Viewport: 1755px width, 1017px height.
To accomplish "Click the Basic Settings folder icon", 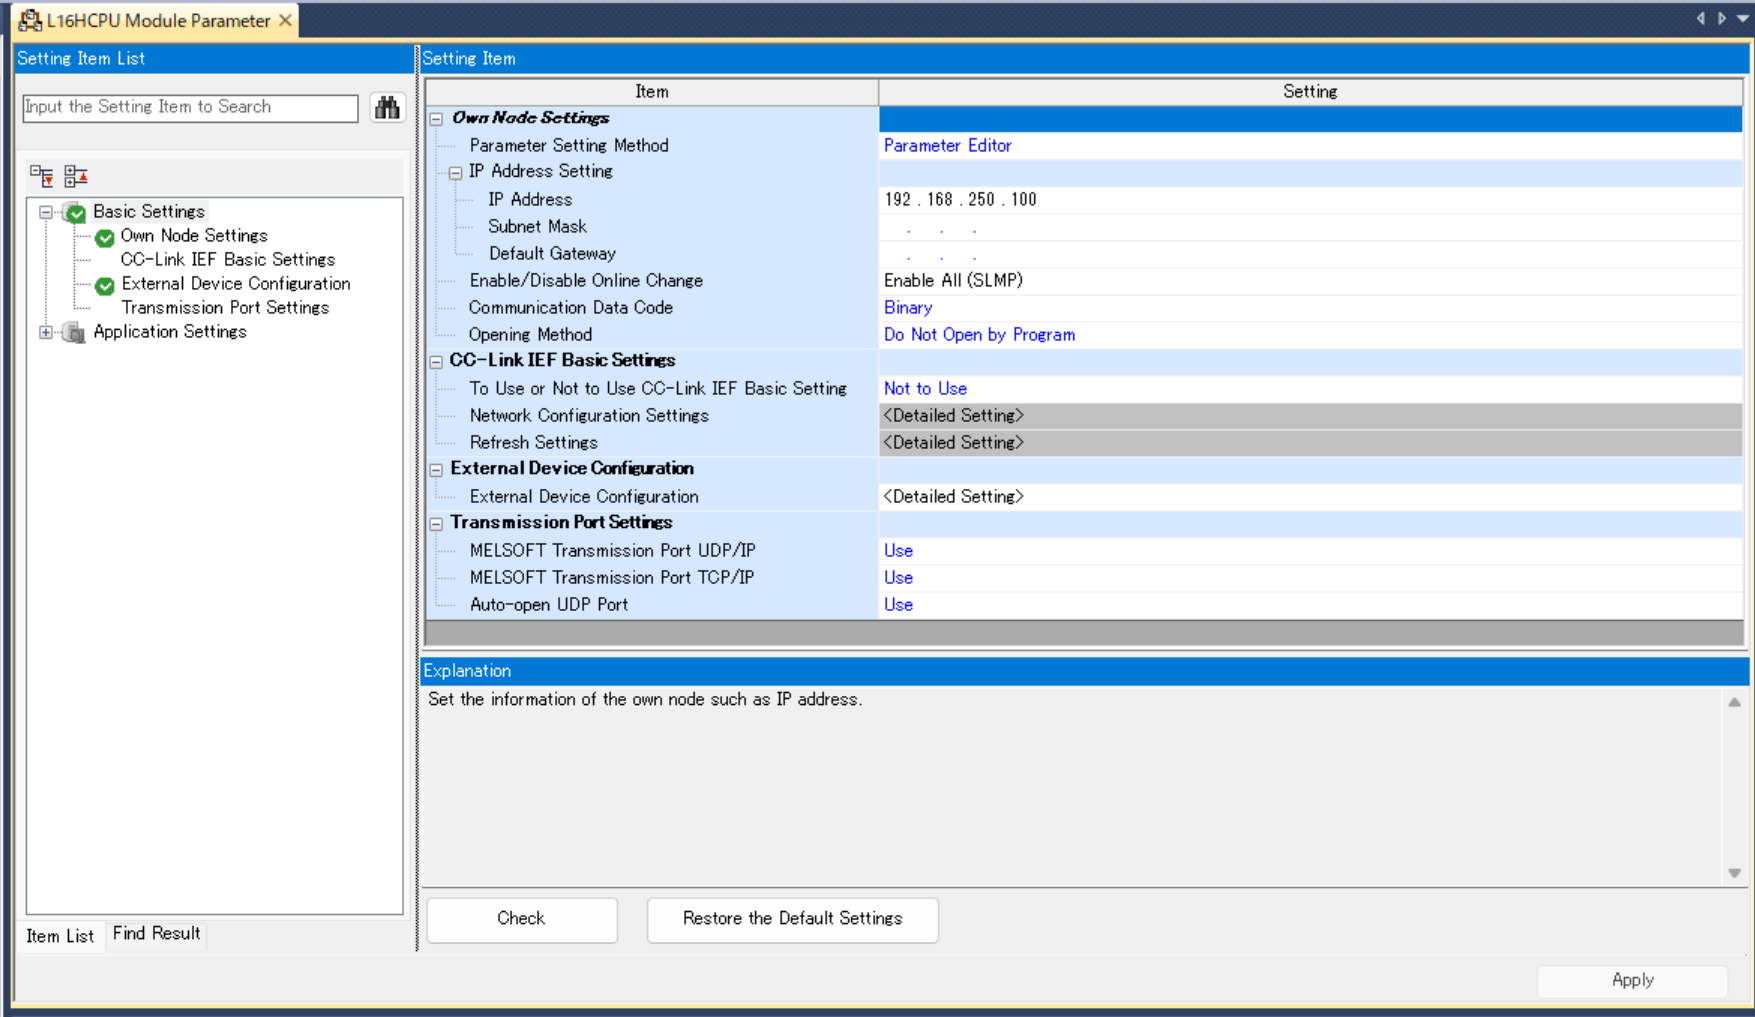I will [74, 212].
